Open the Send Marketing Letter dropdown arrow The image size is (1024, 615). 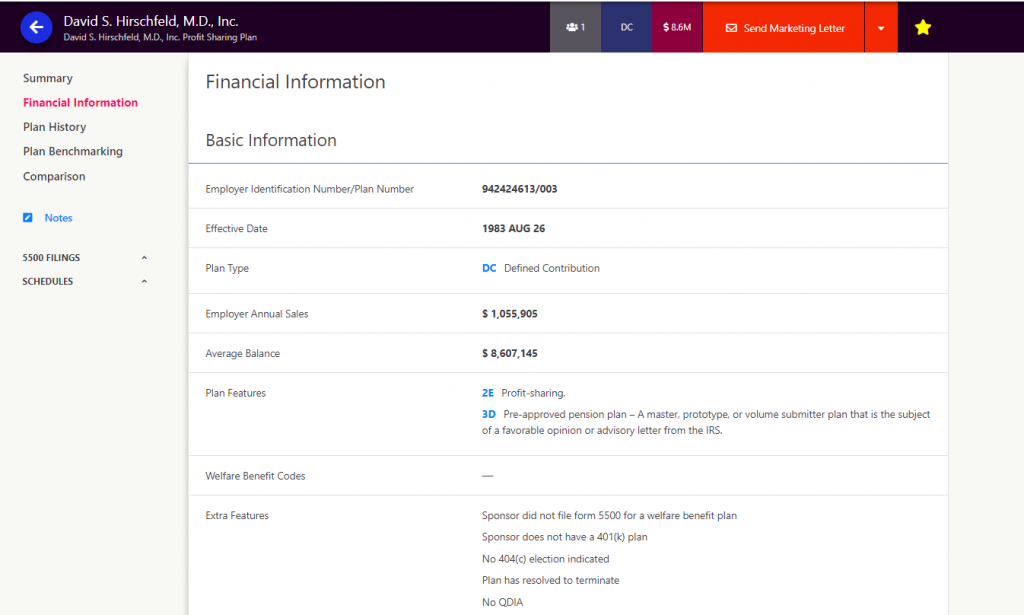coord(880,28)
